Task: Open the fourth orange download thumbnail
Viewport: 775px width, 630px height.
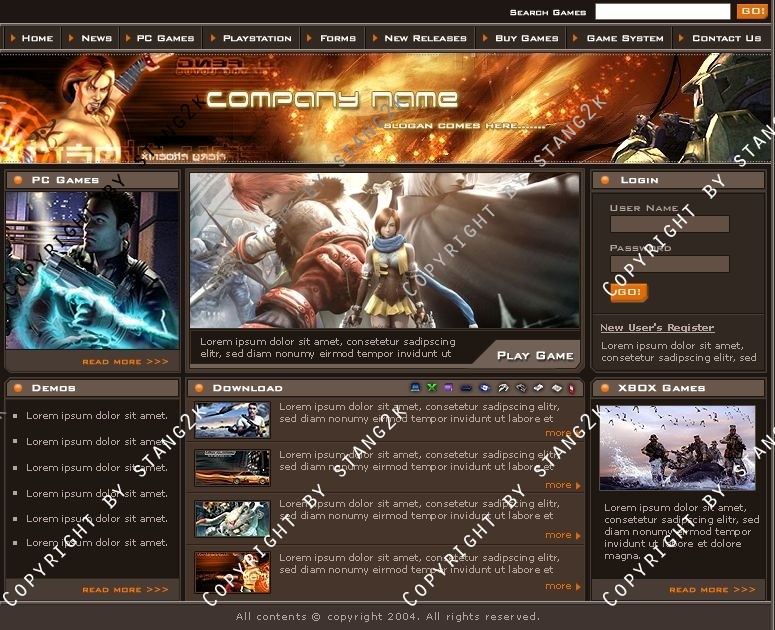Action: click(x=232, y=572)
